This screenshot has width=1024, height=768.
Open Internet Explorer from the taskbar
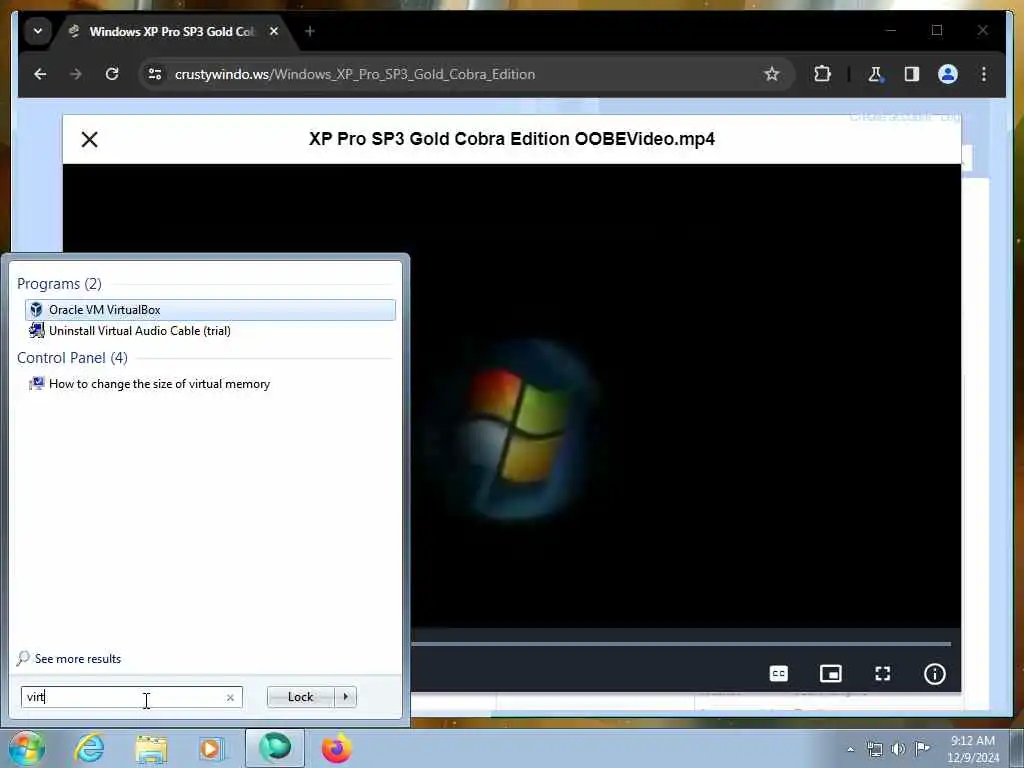coord(89,748)
